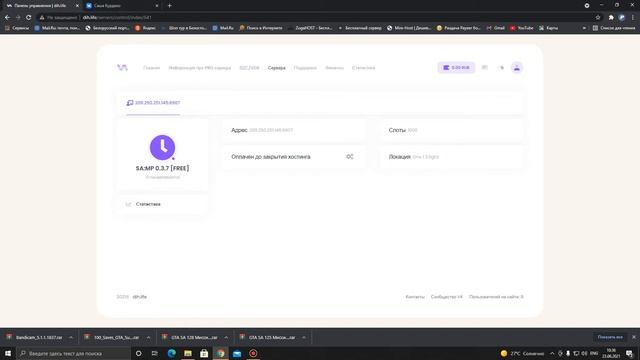Expand options for Bandicam download
Image resolution: width=640 pixels, height=360 pixels.
tap(71, 338)
